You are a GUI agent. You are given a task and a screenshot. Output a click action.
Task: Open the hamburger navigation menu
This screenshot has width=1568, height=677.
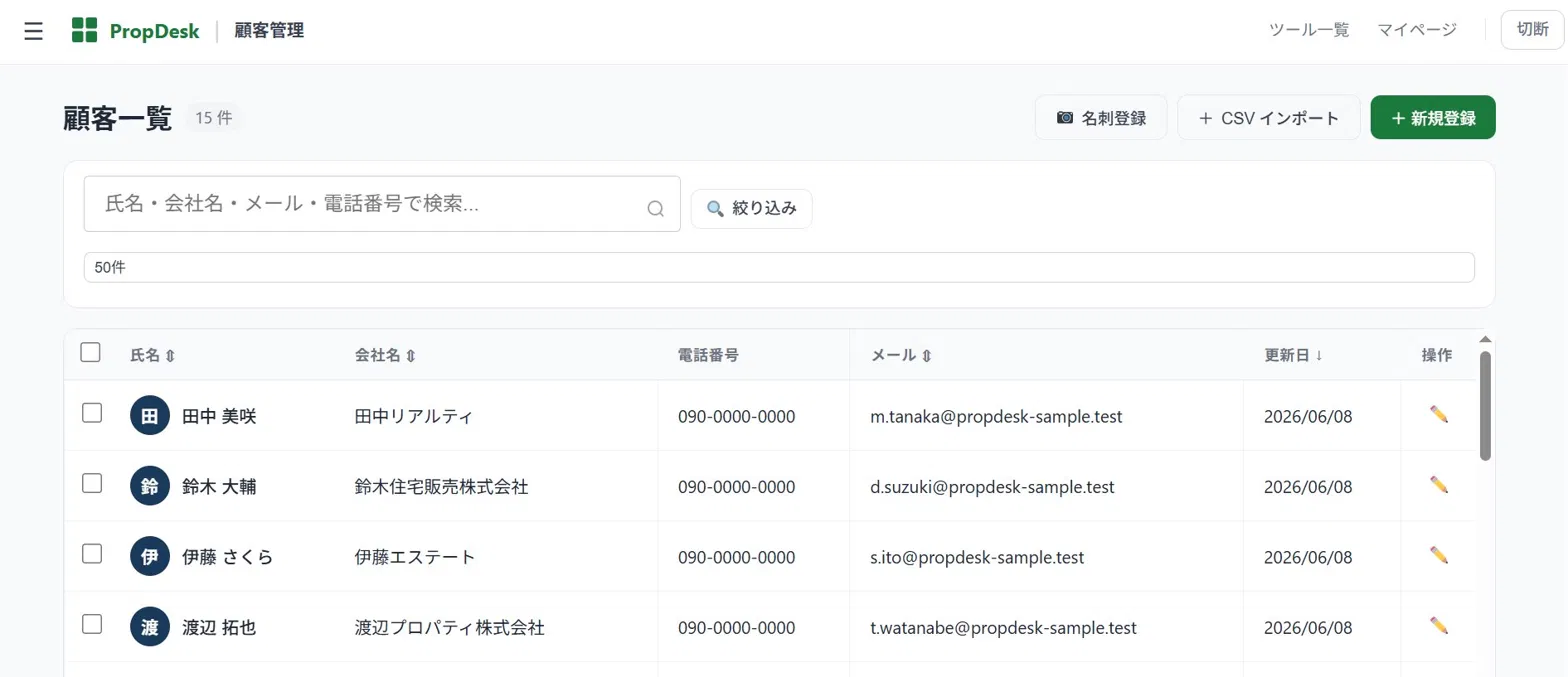click(33, 31)
